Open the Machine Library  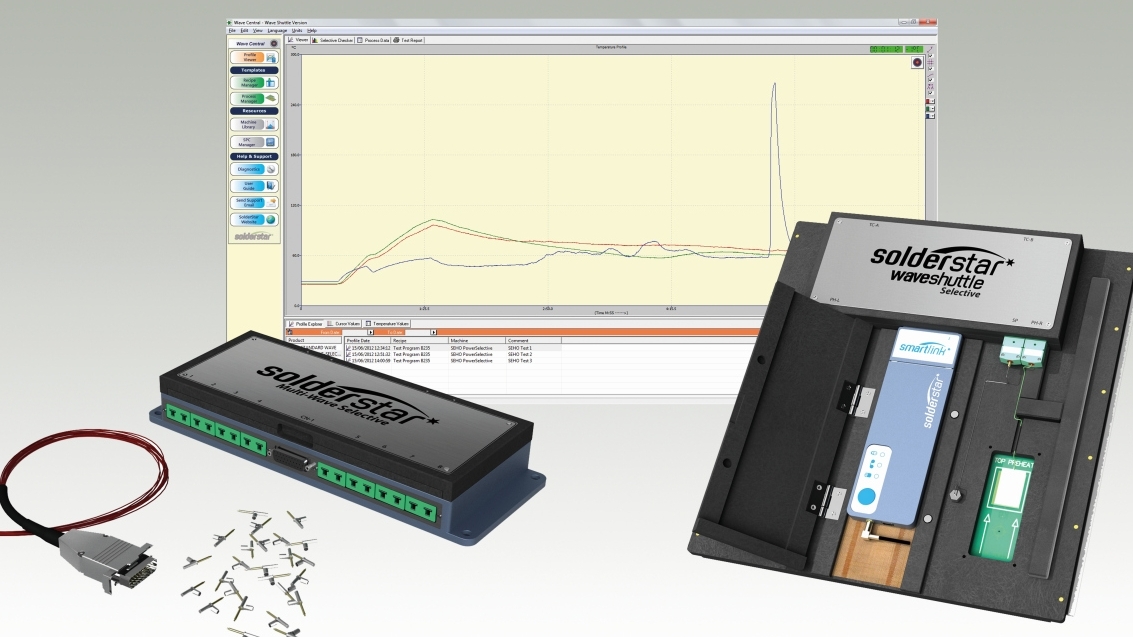coord(254,124)
